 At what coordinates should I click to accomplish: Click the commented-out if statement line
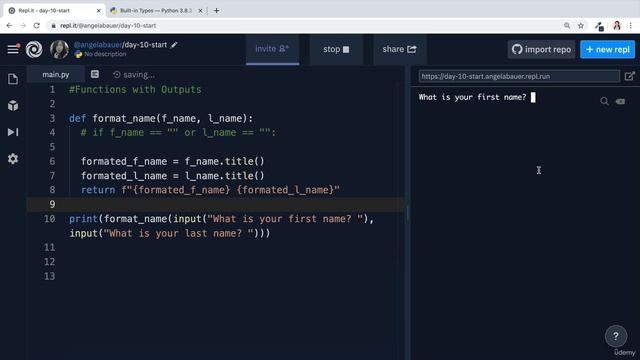point(178,133)
